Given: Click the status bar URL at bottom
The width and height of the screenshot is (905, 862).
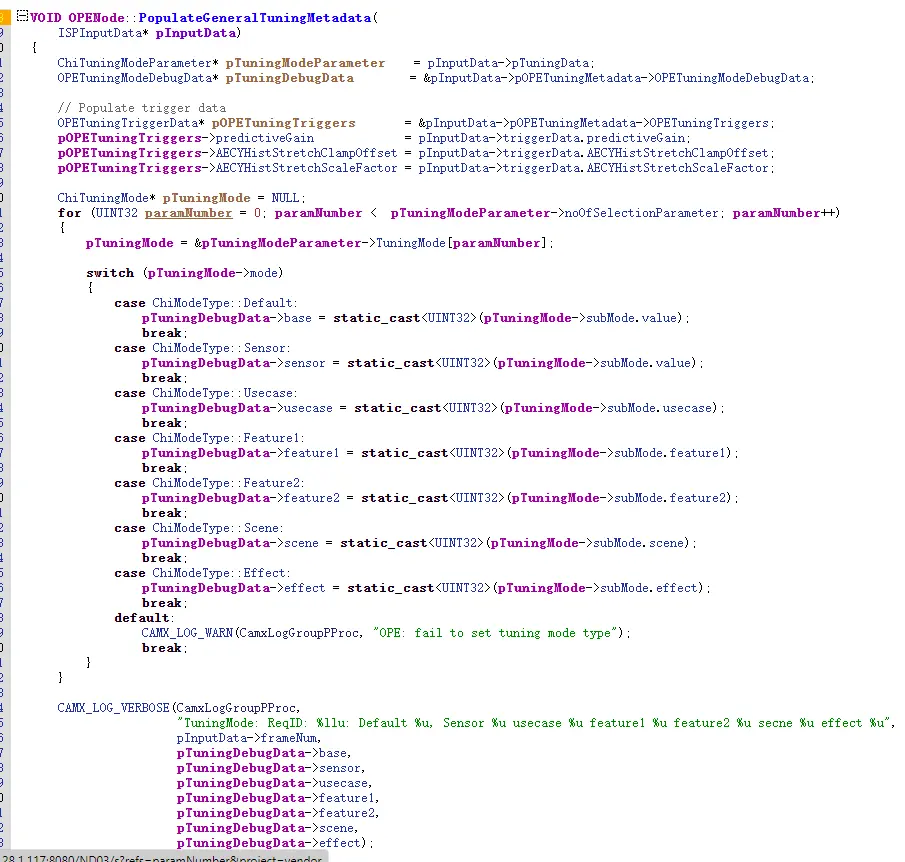Looking at the screenshot, I should click(x=162, y=857).
